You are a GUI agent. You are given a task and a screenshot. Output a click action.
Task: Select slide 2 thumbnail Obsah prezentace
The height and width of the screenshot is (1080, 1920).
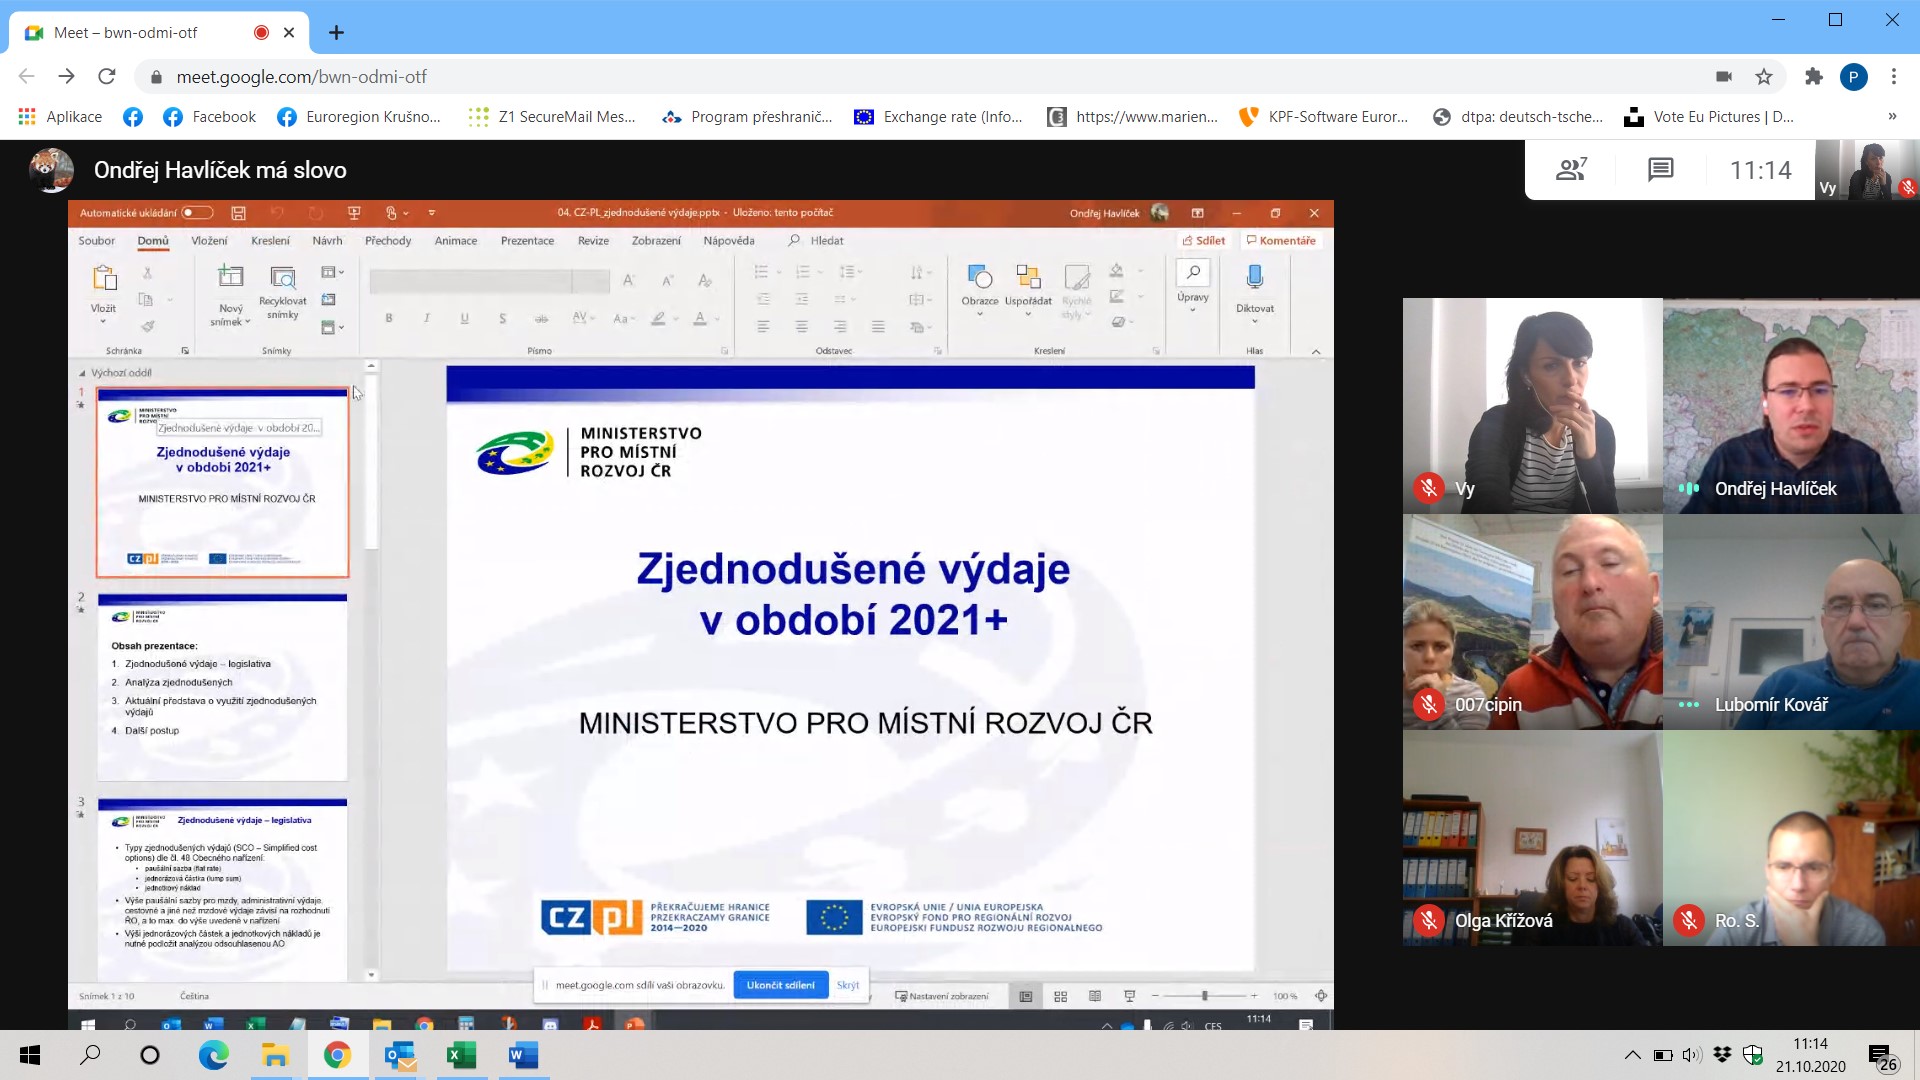tap(222, 687)
